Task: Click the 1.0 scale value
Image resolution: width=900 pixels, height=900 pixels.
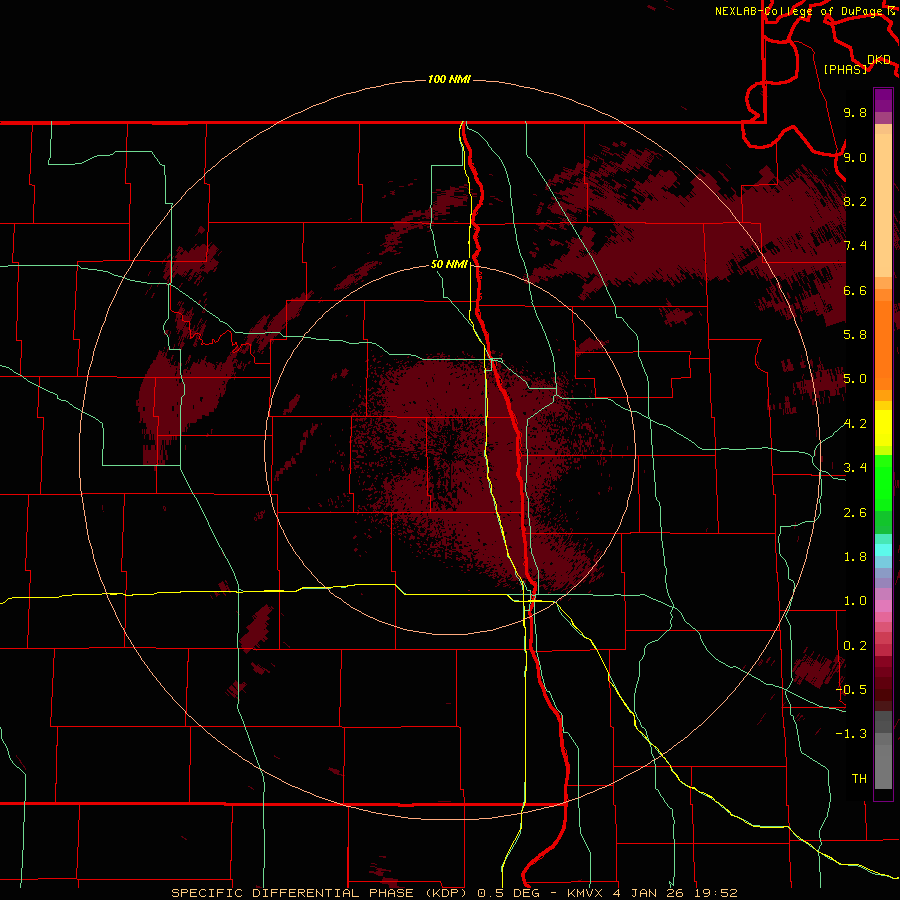Action: tap(855, 601)
